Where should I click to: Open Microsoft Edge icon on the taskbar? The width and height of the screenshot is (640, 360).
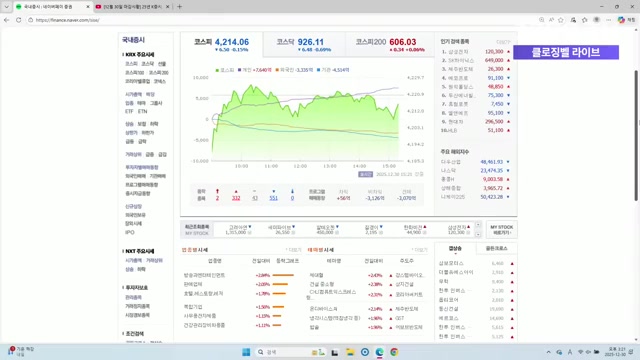click(x=379, y=352)
